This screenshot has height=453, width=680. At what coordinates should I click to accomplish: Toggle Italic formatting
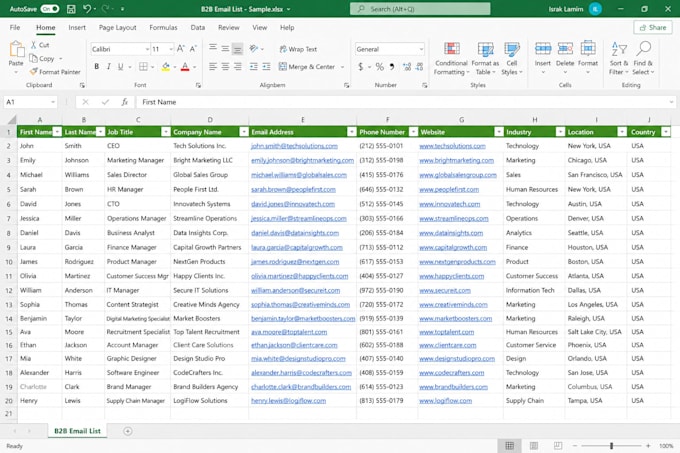pos(108,66)
